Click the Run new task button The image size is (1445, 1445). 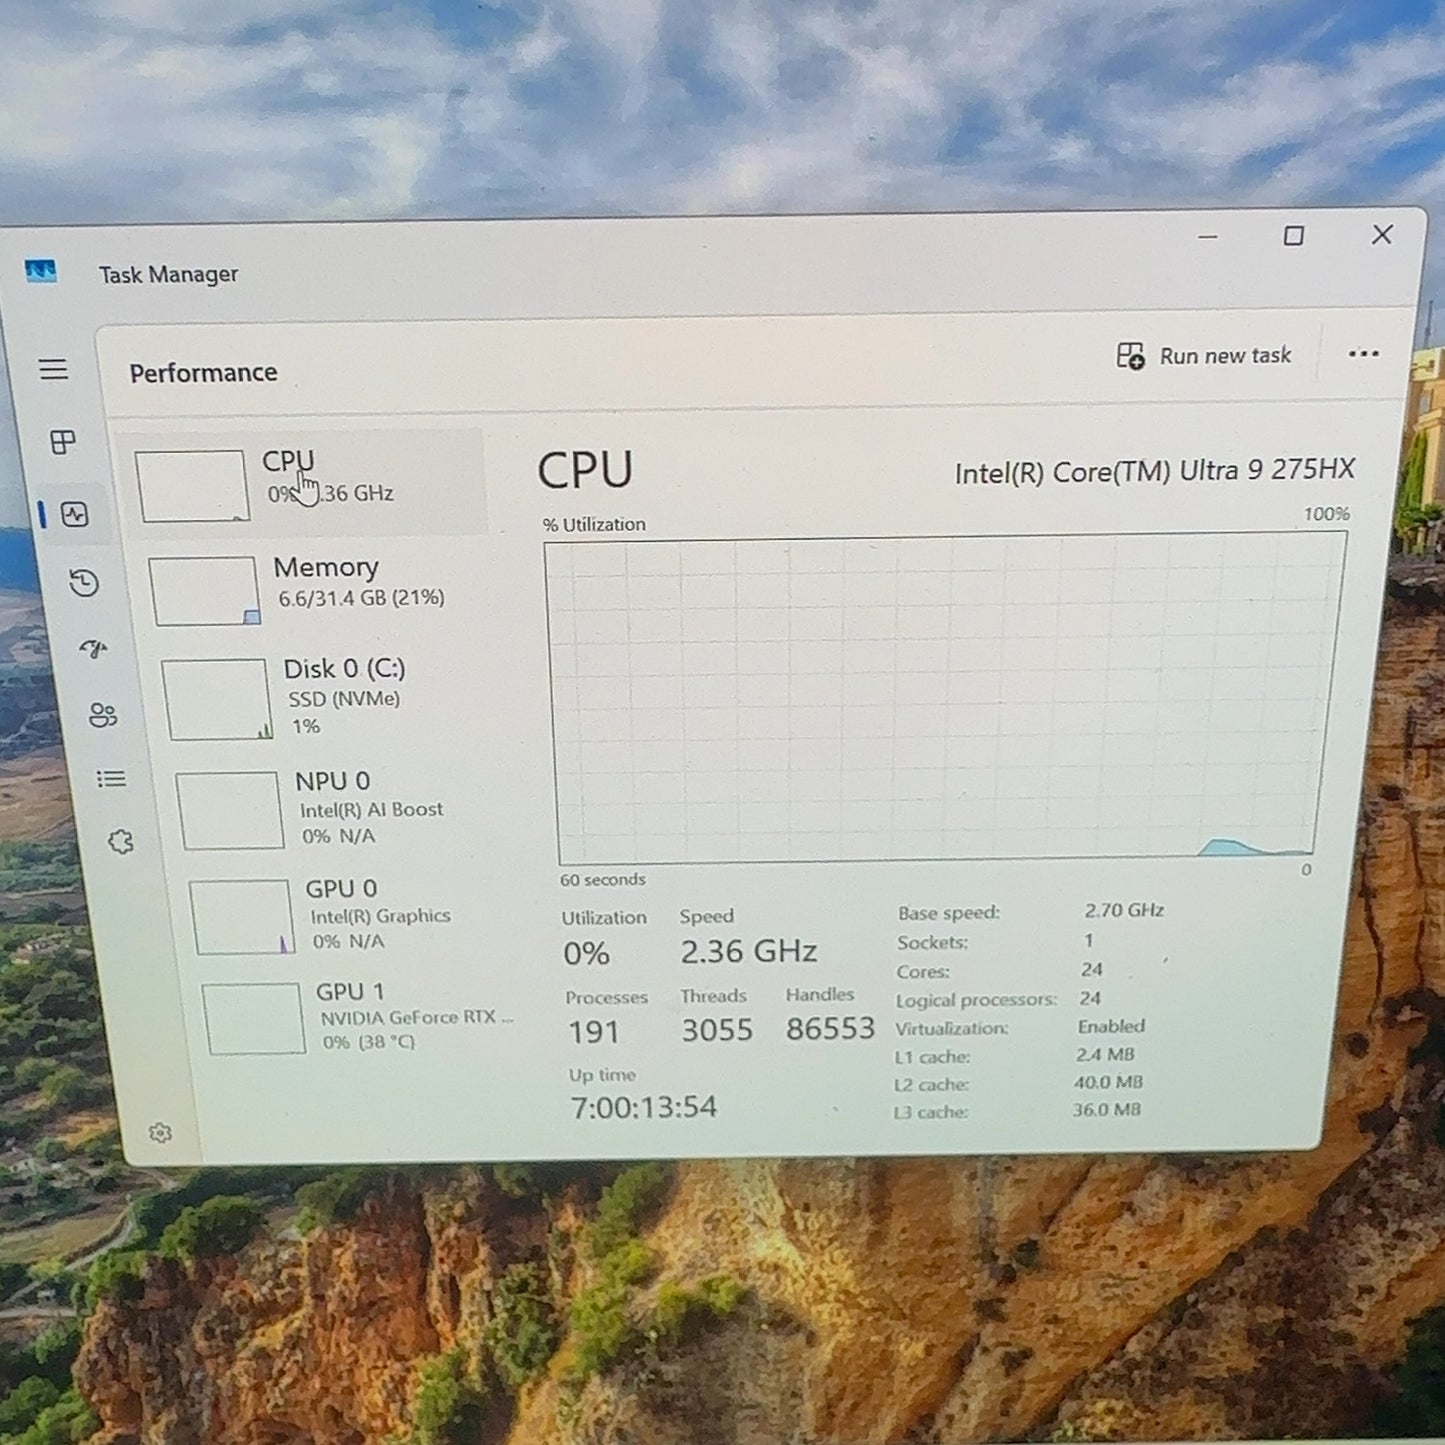1204,356
